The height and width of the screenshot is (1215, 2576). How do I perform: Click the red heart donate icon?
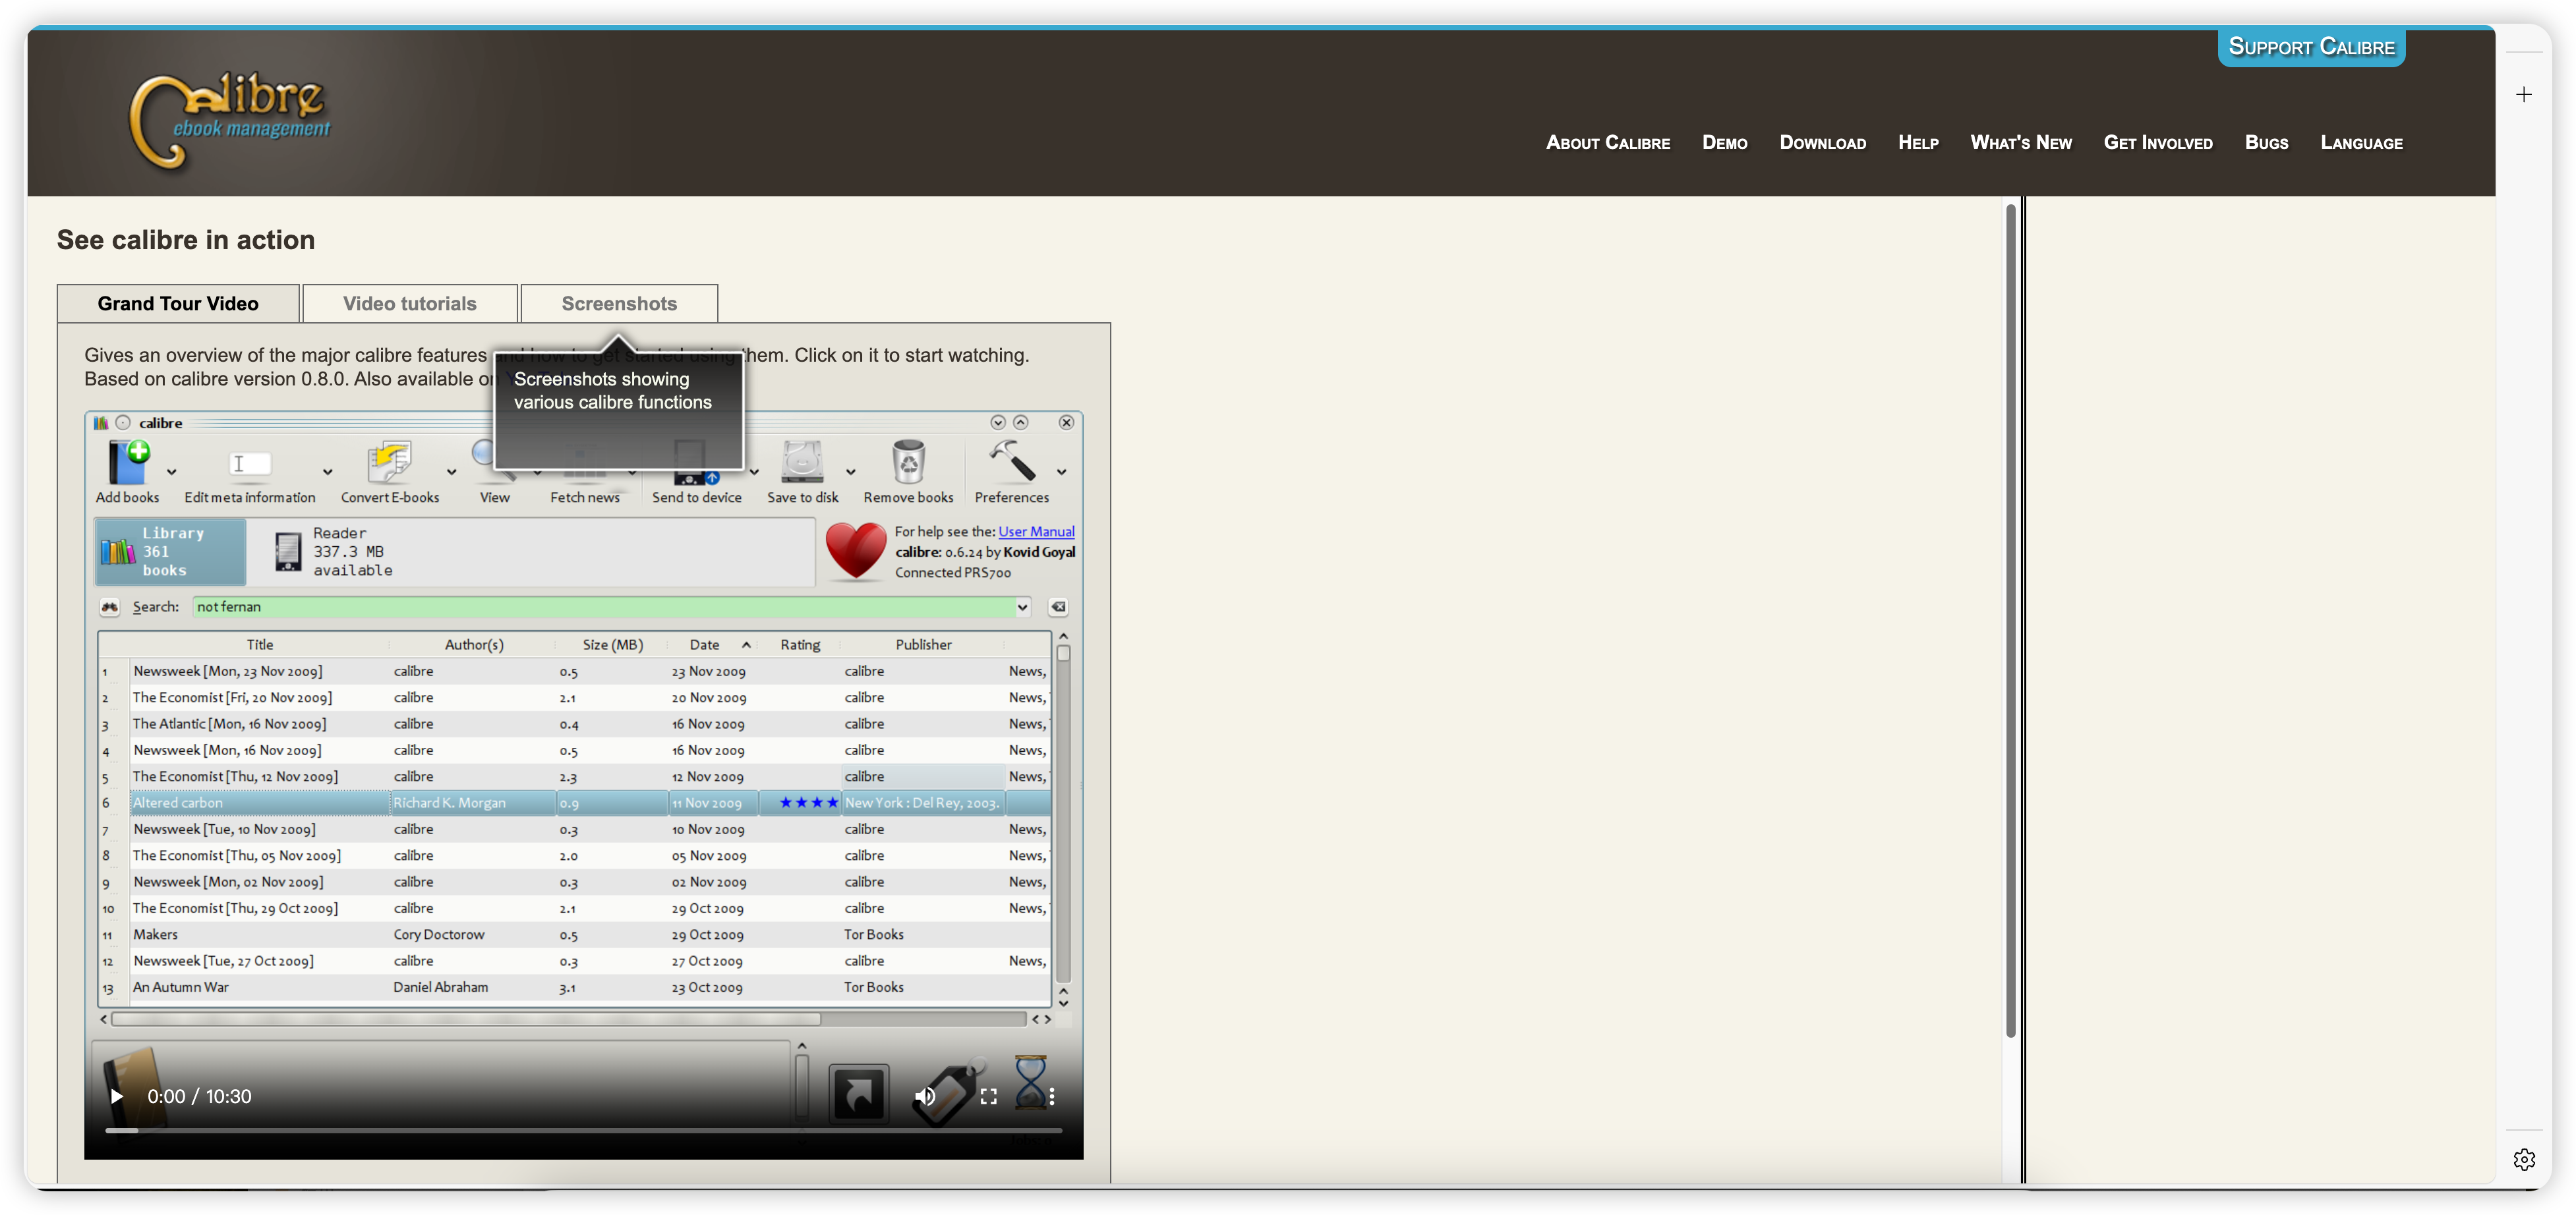pos(855,550)
